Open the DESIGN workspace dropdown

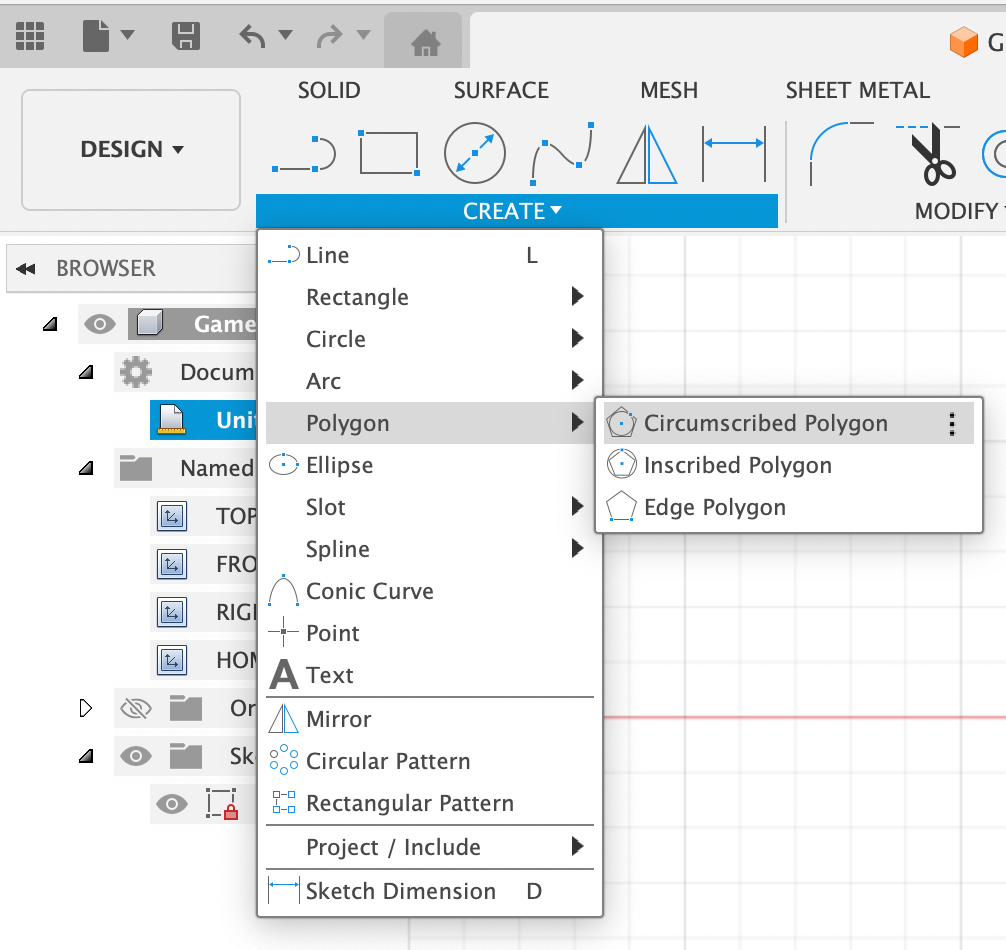(131, 149)
